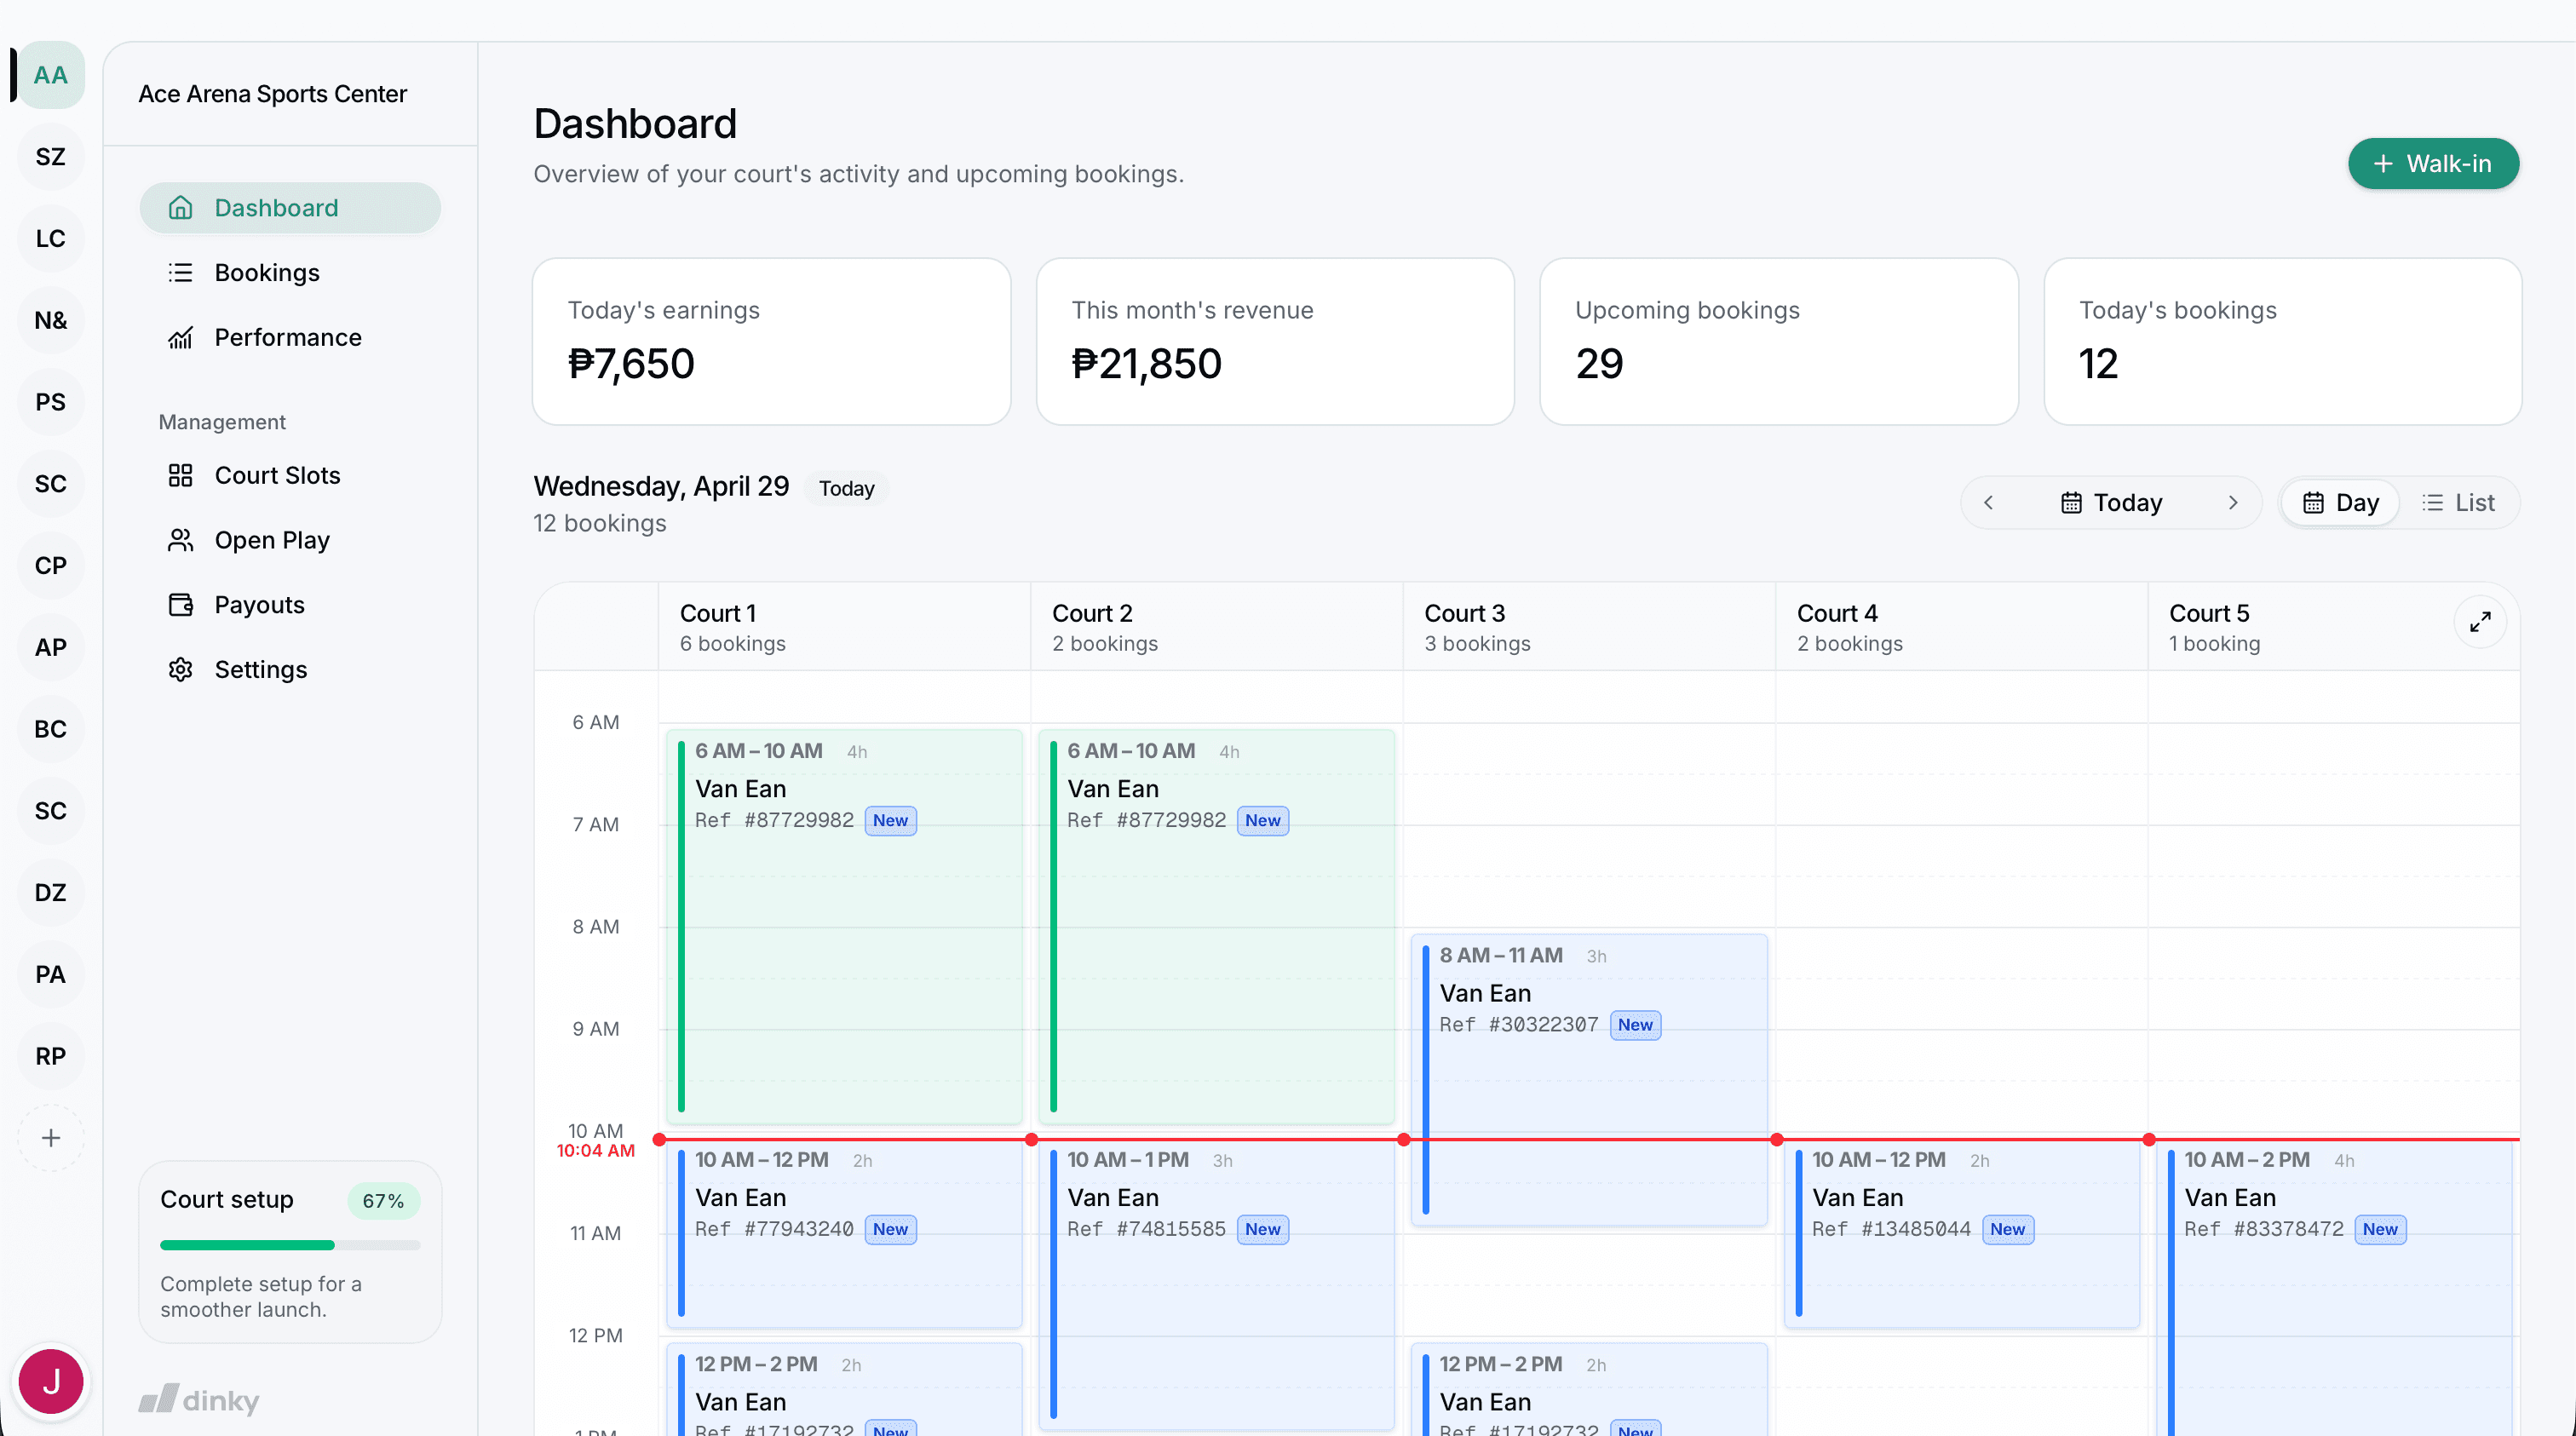Open Court 1 12 PM–2 PM booking

pyautogui.click(x=844, y=1390)
